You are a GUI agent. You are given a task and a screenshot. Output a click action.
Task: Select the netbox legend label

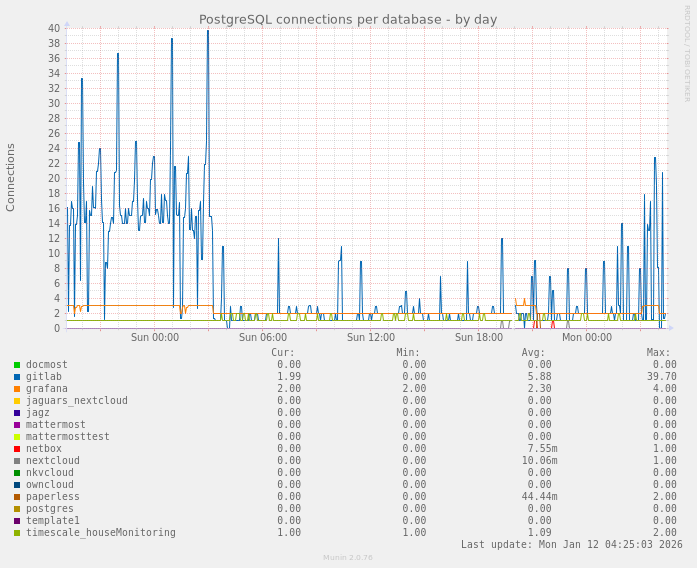44,448
